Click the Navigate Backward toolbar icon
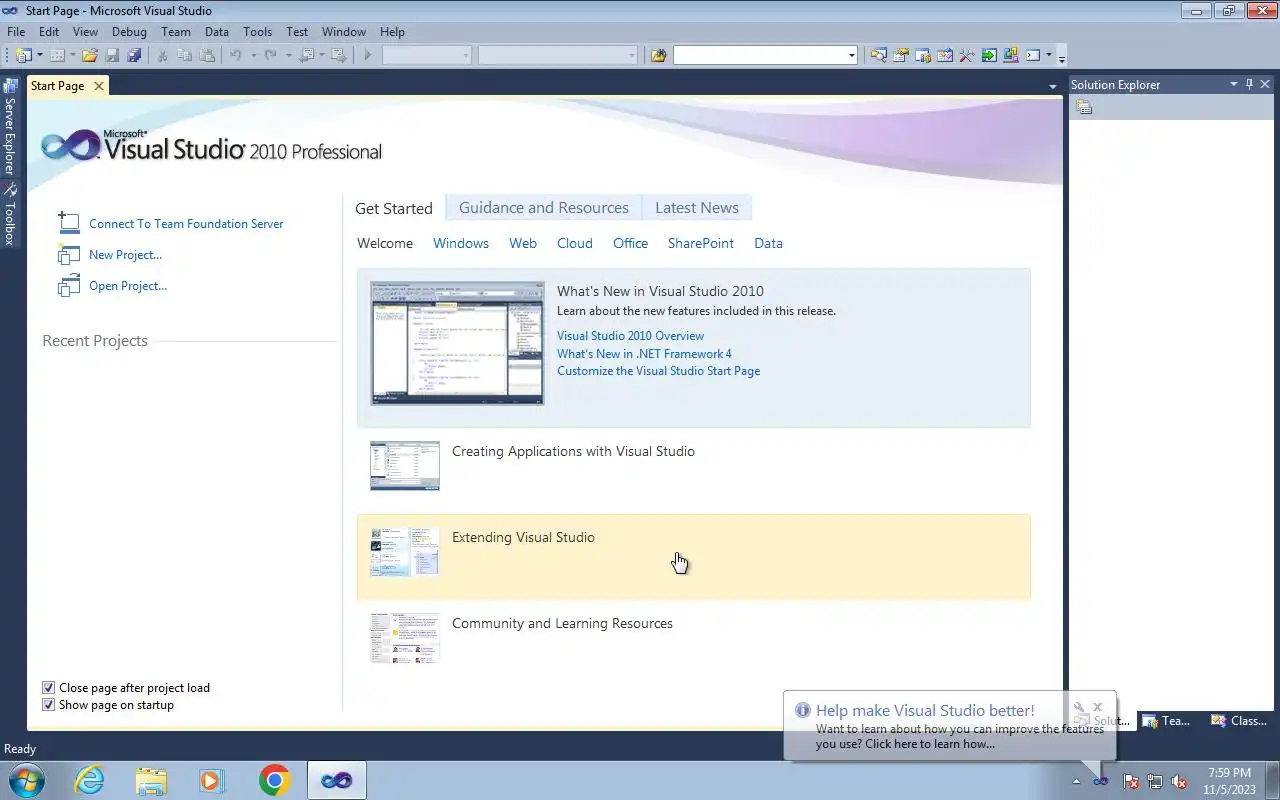Image resolution: width=1280 pixels, height=800 pixels. click(x=306, y=55)
